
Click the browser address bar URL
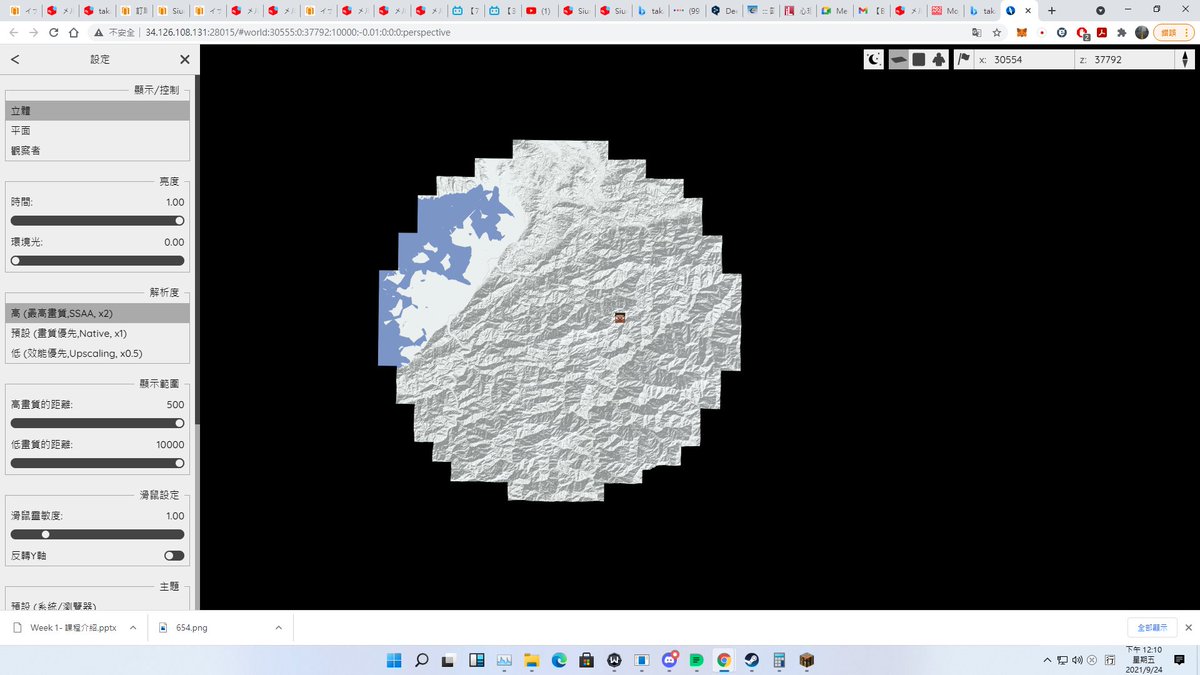[x=298, y=32]
